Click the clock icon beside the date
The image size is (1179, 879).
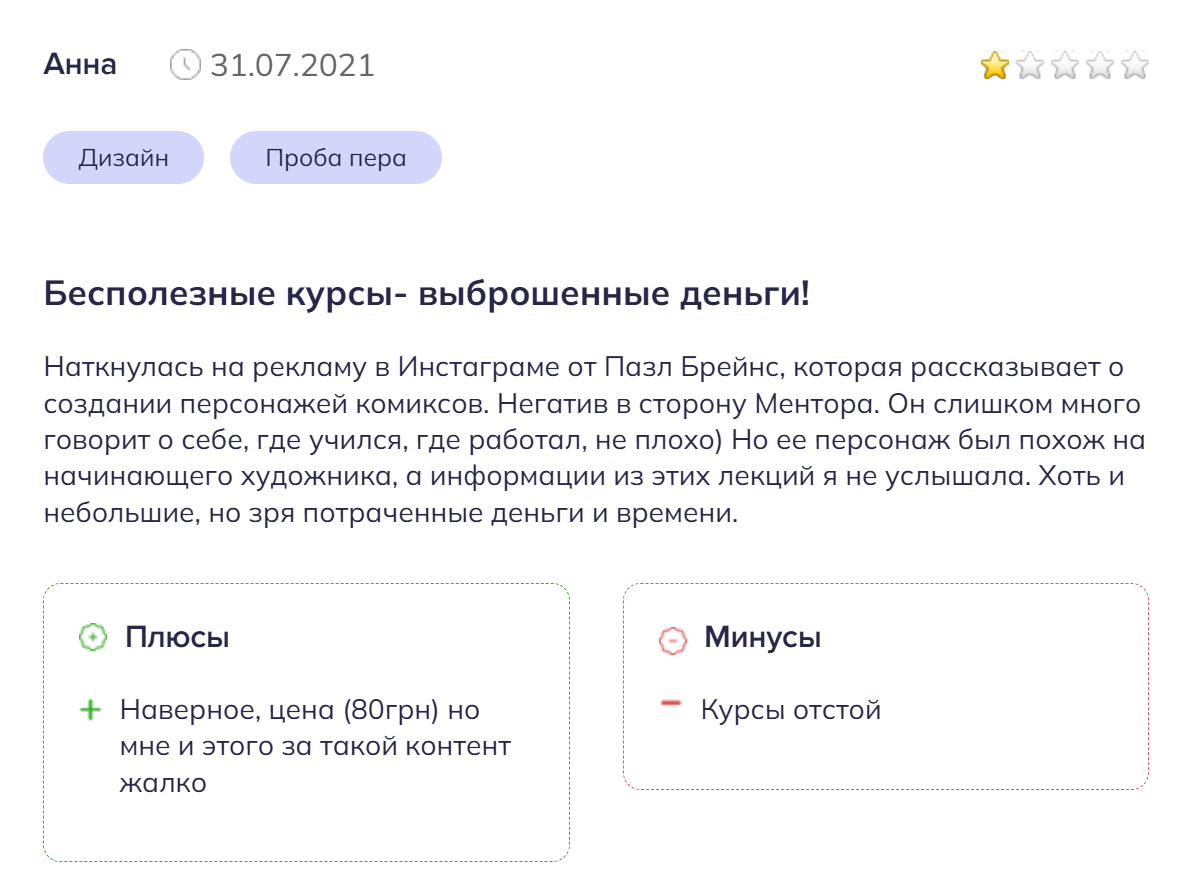click(x=185, y=65)
